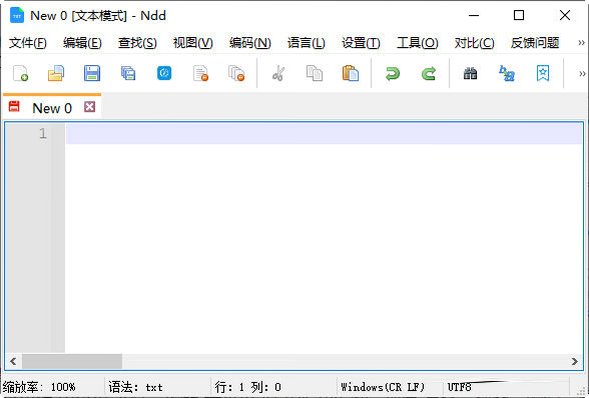The width and height of the screenshot is (589, 398).
Task: Click the horizontal scrollbar right arrow
Action: 575,361
